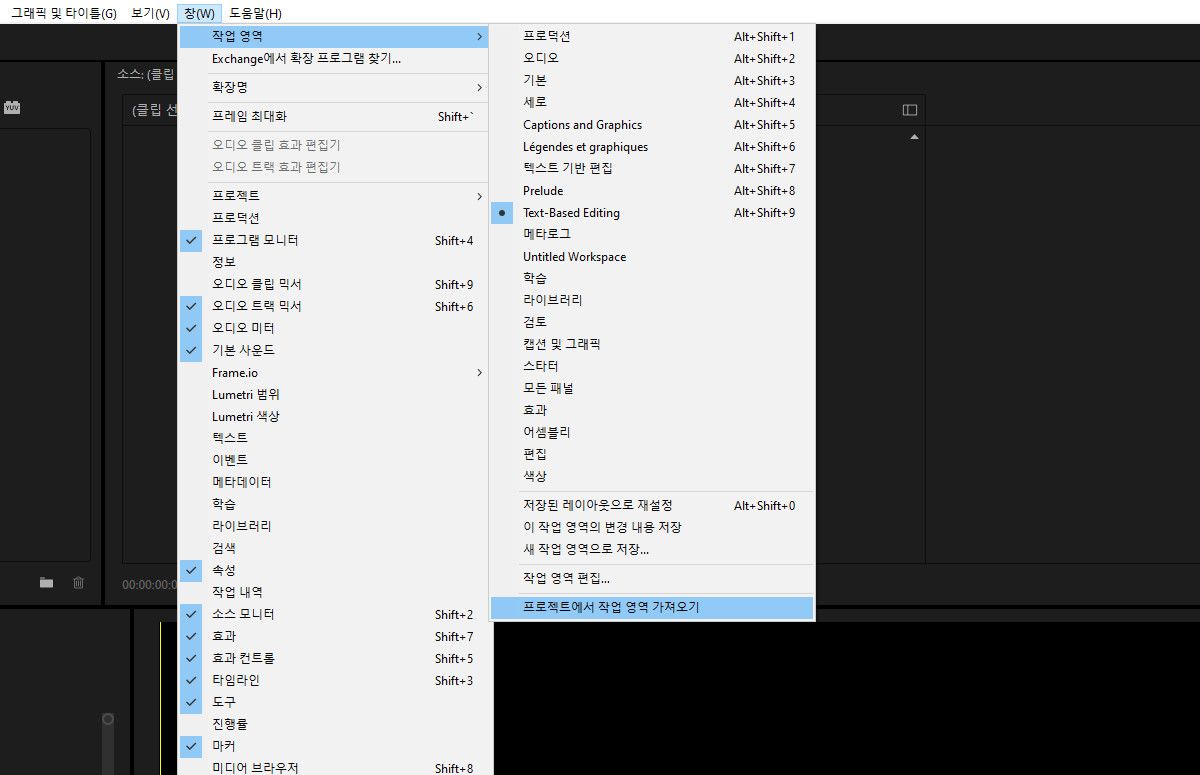This screenshot has height=775, width=1200.
Task: Switch to the Captions and Graphics workspace
Action: [582, 124]
